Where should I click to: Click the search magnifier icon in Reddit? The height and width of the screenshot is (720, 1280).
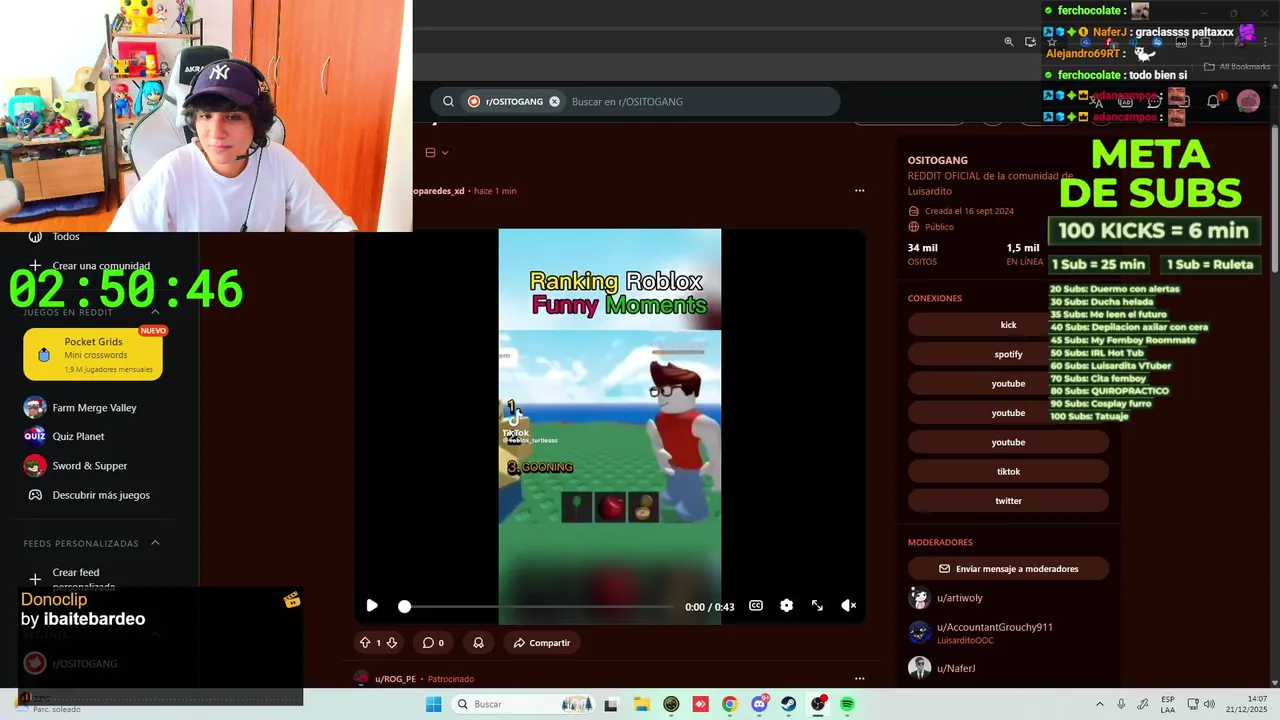[x=449, y=101]
